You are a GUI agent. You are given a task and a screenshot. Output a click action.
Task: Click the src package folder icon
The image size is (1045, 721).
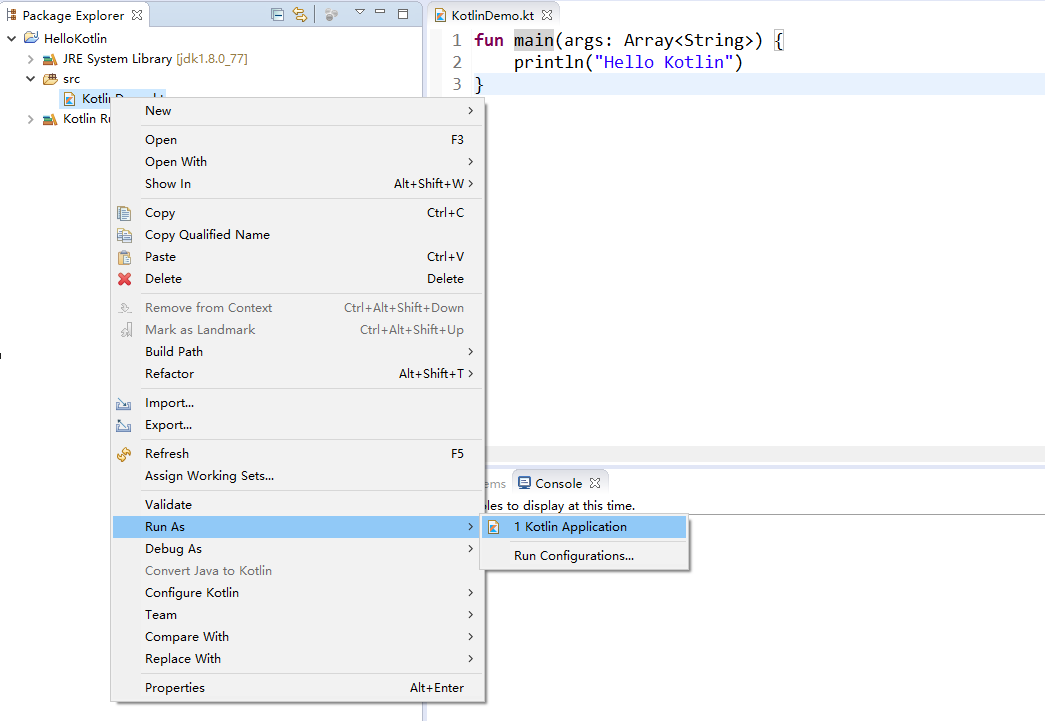tap(50, 79)
